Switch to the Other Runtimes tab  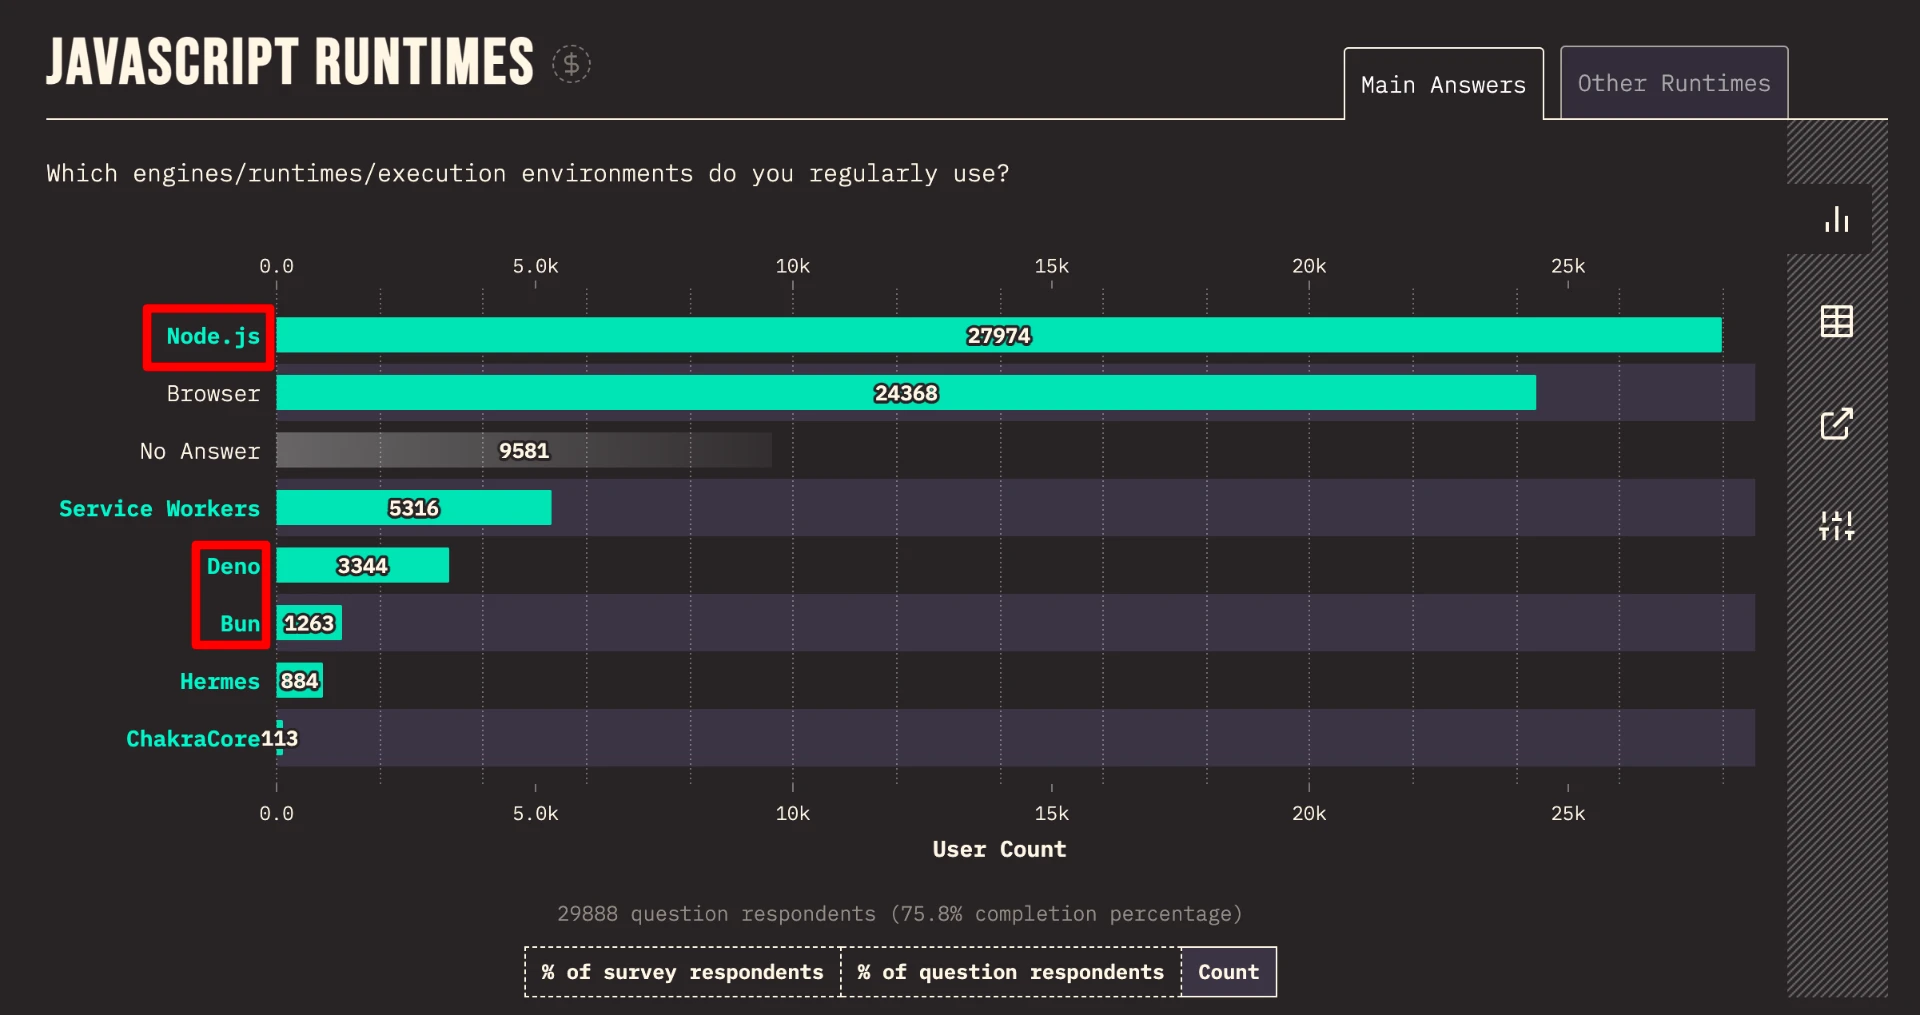pyautogui.click(x=1674, y=83)
